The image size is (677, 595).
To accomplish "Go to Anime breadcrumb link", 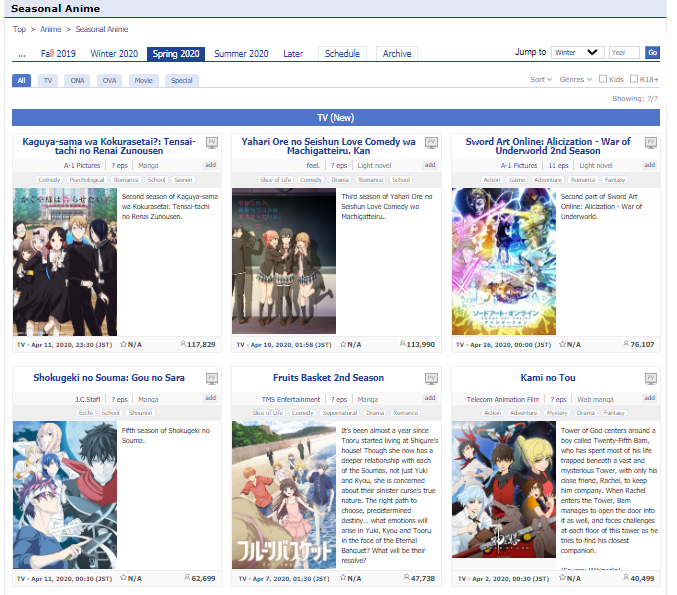I will pos(51,29).
